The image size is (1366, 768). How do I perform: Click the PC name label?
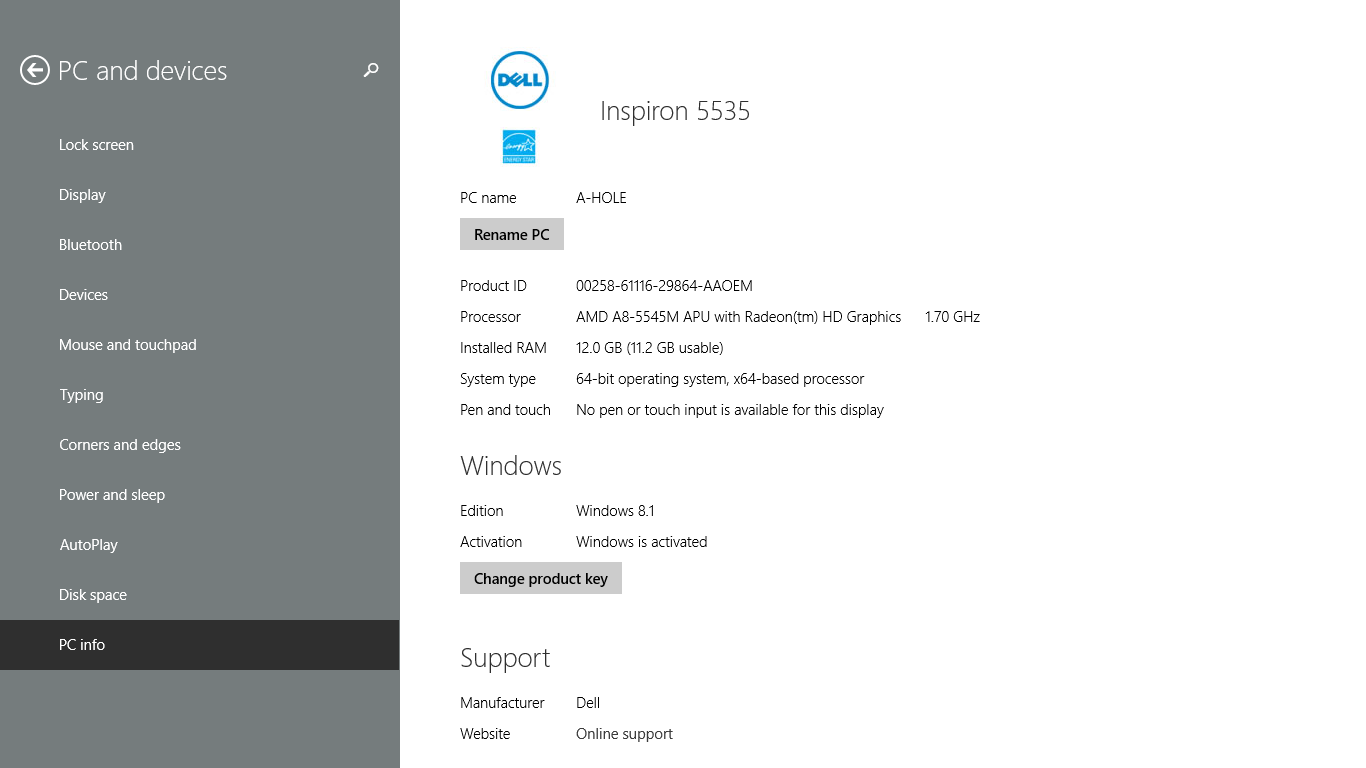[488, 198]
